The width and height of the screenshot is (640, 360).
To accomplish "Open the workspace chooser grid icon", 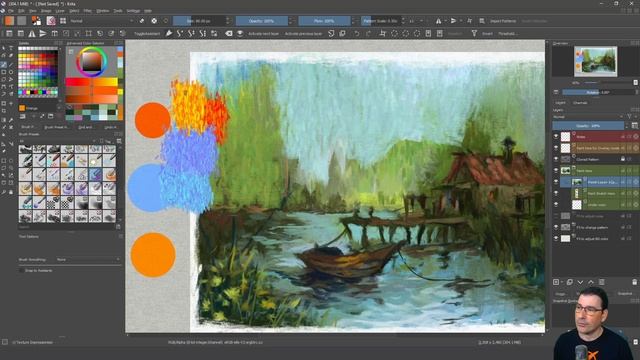I will (x=63, y=20).
